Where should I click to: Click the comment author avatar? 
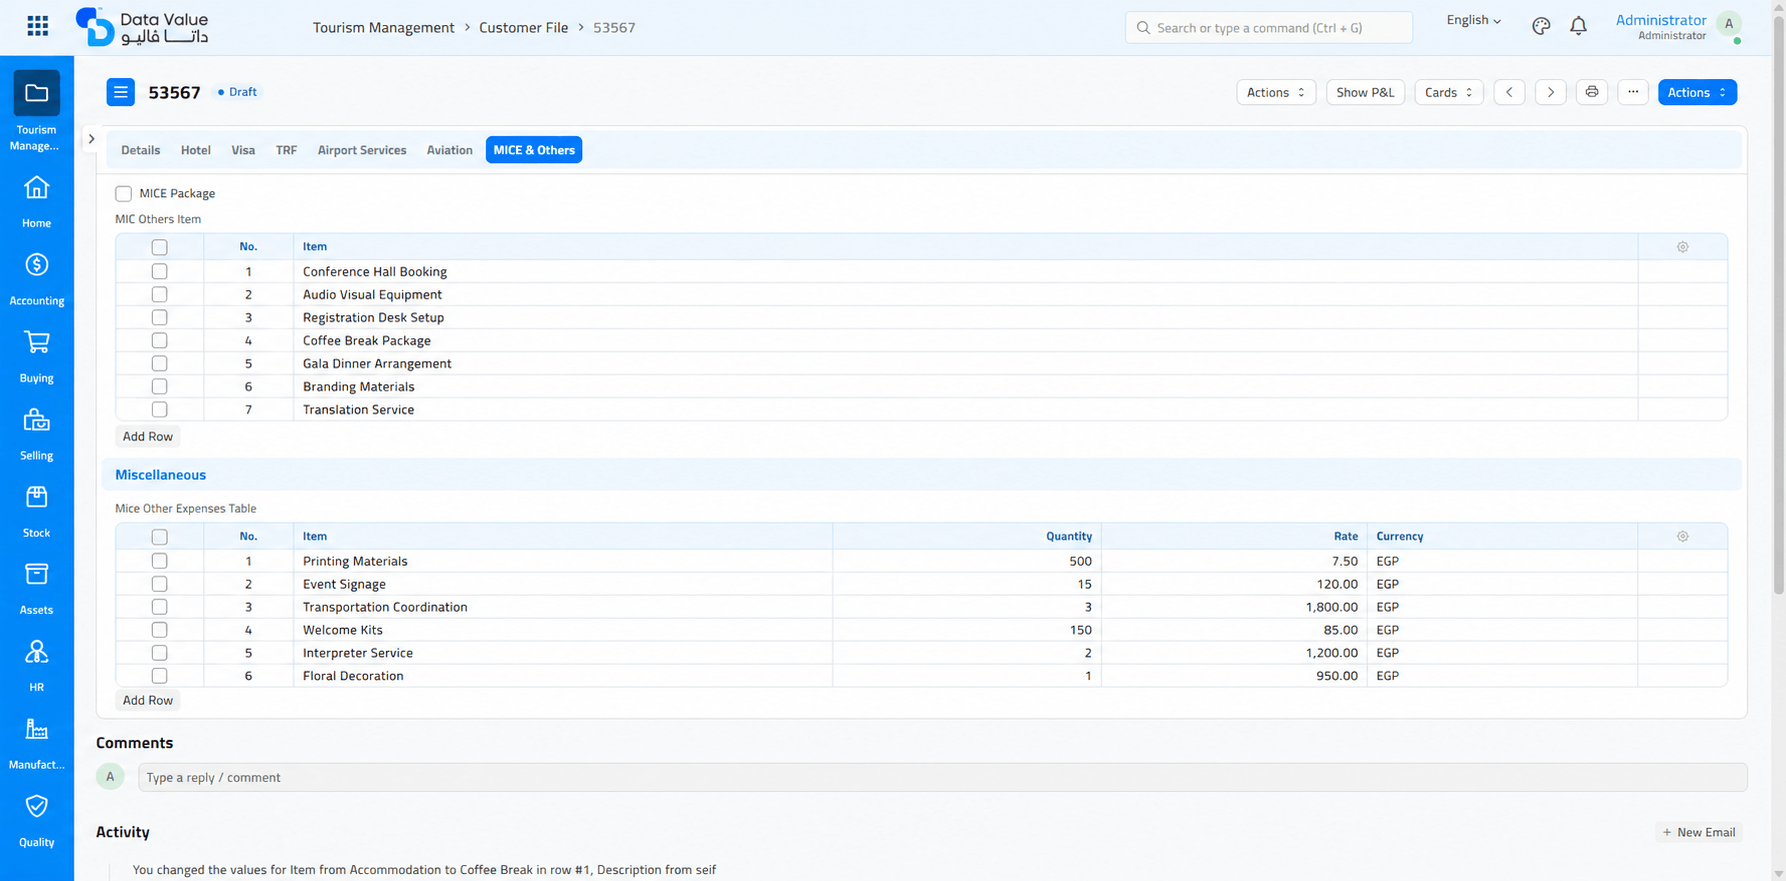point(110,777)
